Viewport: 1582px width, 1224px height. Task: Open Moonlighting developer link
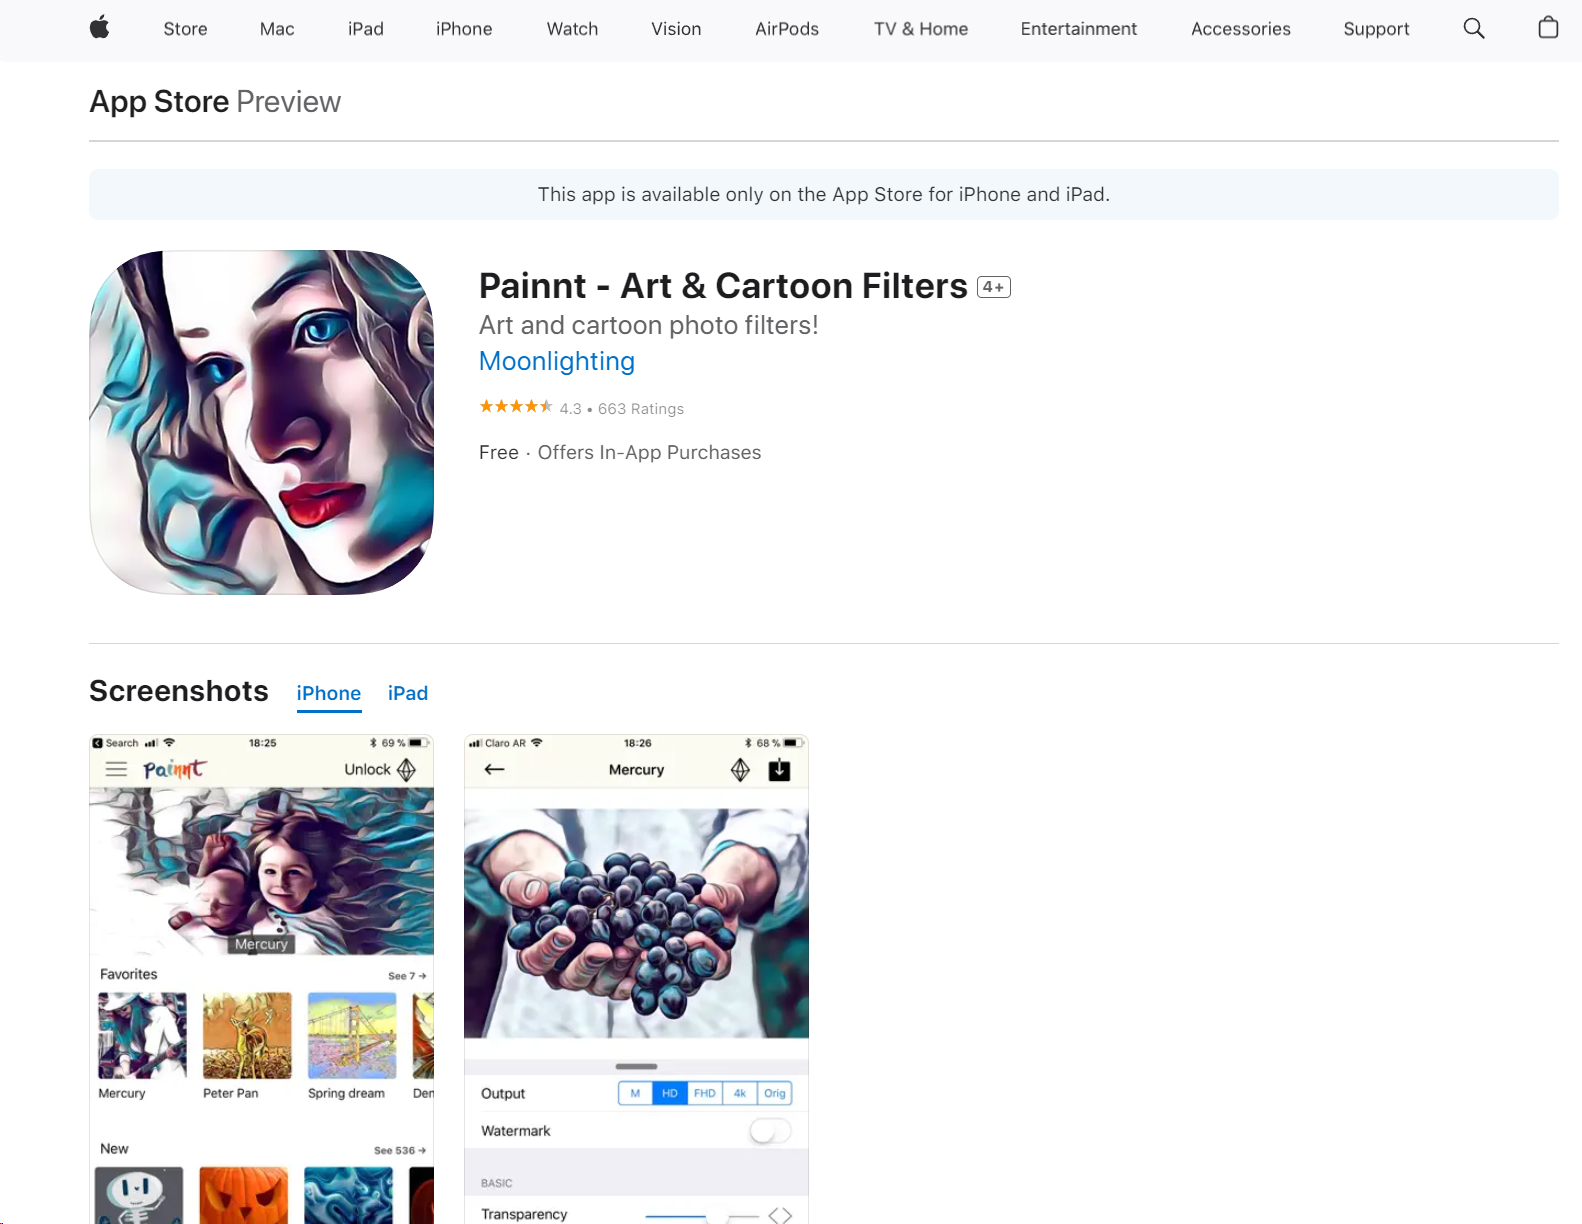pos(557,361)
